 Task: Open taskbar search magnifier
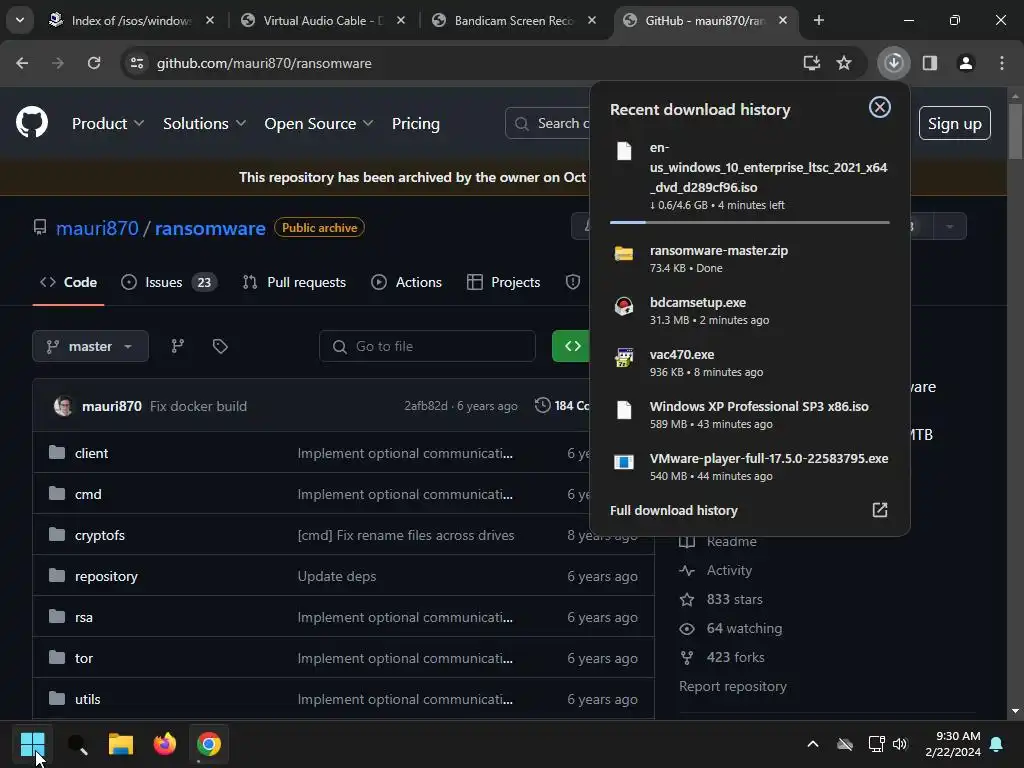coord(77,744)
